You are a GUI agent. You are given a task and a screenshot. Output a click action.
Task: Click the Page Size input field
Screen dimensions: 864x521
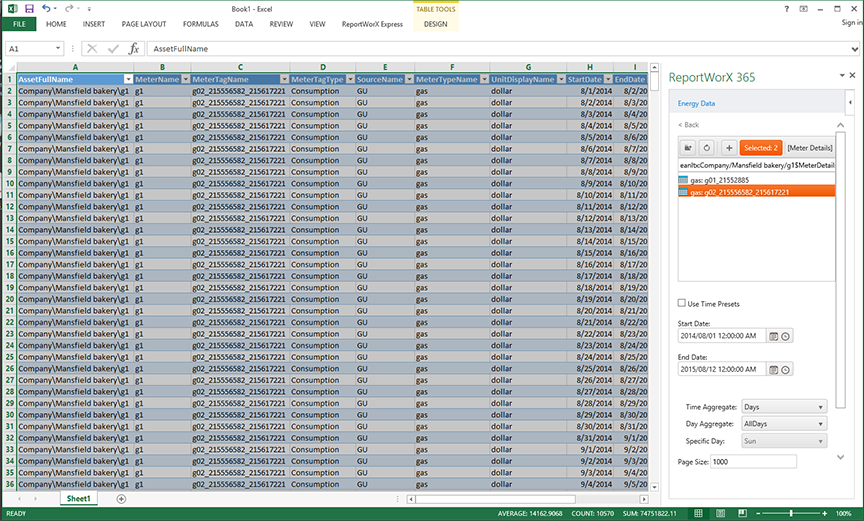pos(753,462)
